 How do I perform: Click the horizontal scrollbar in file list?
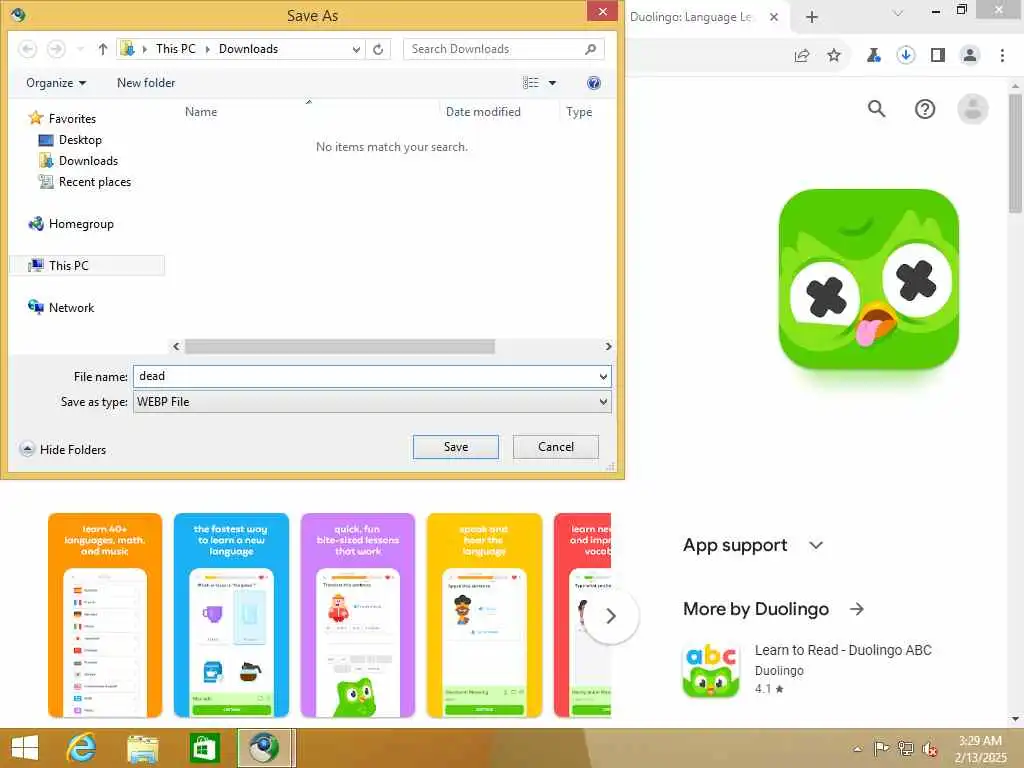click(340, 346)
